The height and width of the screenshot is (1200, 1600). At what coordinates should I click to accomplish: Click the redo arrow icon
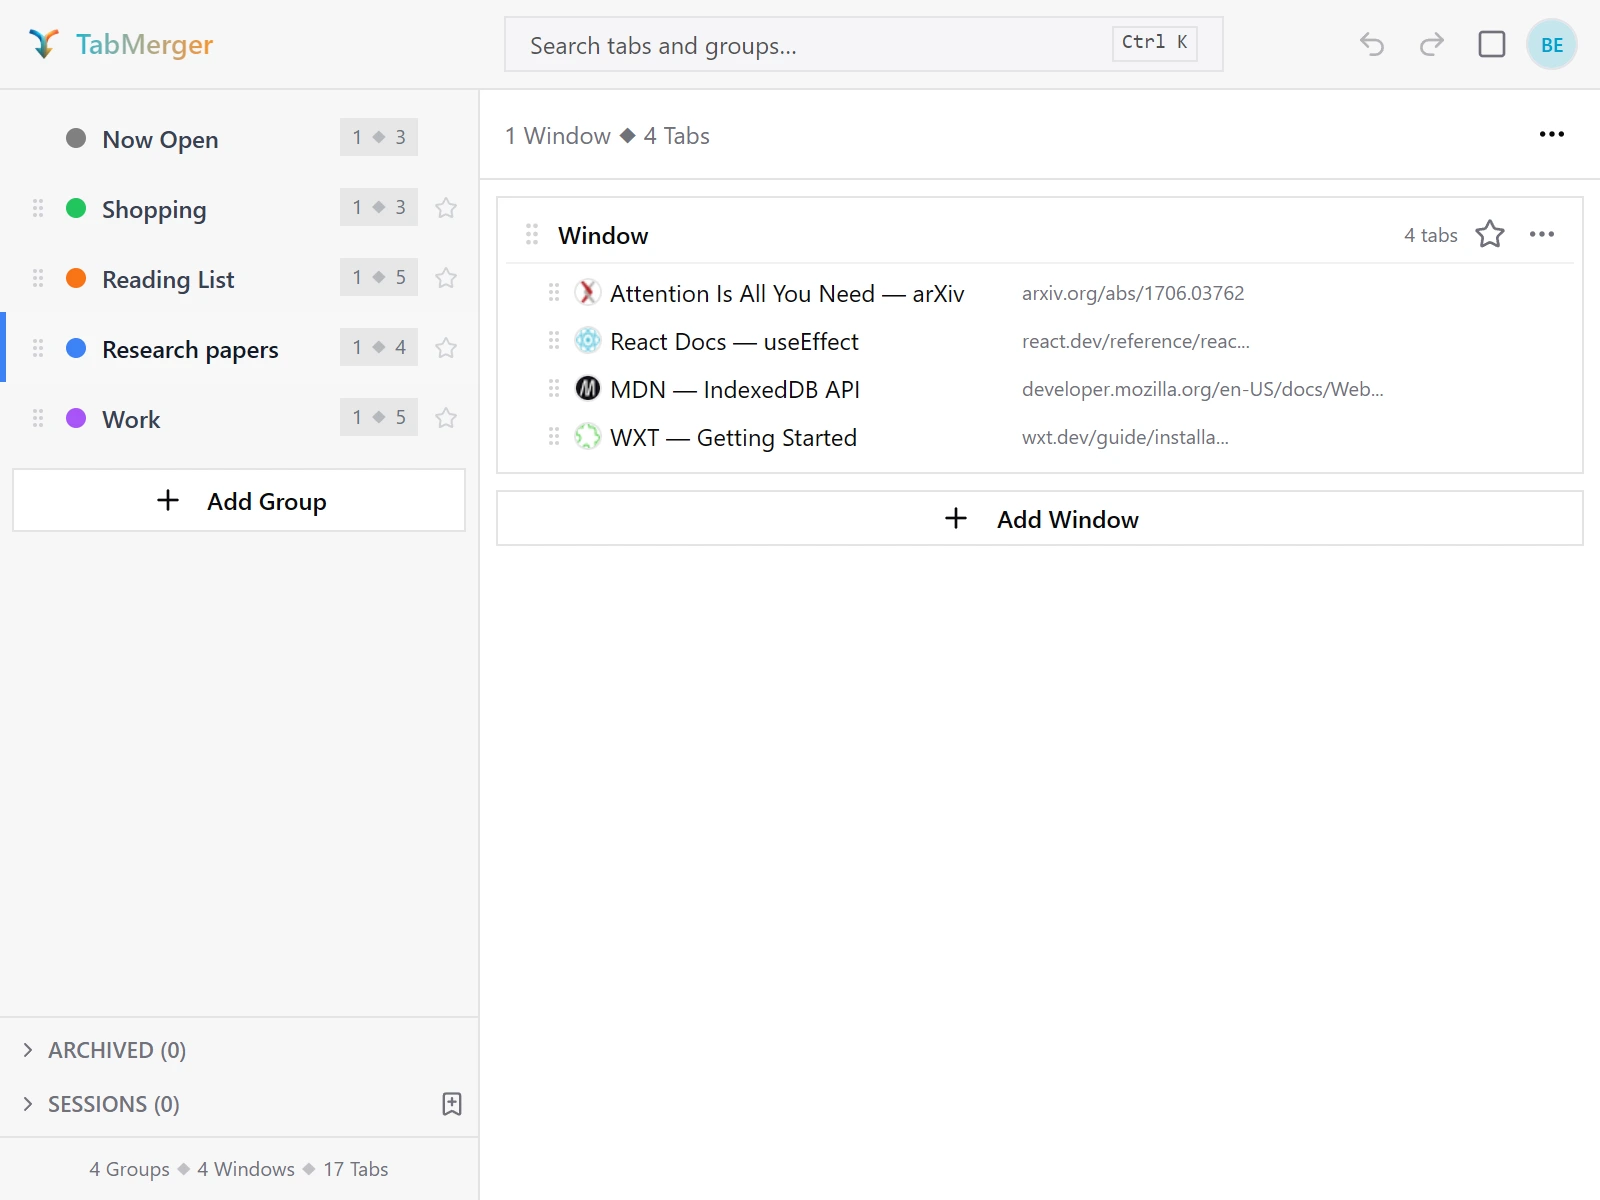pos(1432,44)
